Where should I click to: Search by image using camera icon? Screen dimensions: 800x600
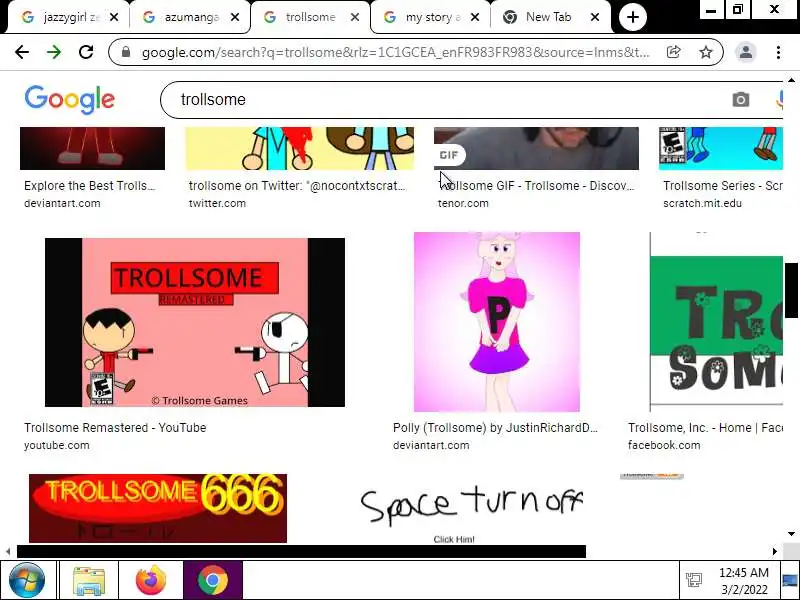pos(741,99)
